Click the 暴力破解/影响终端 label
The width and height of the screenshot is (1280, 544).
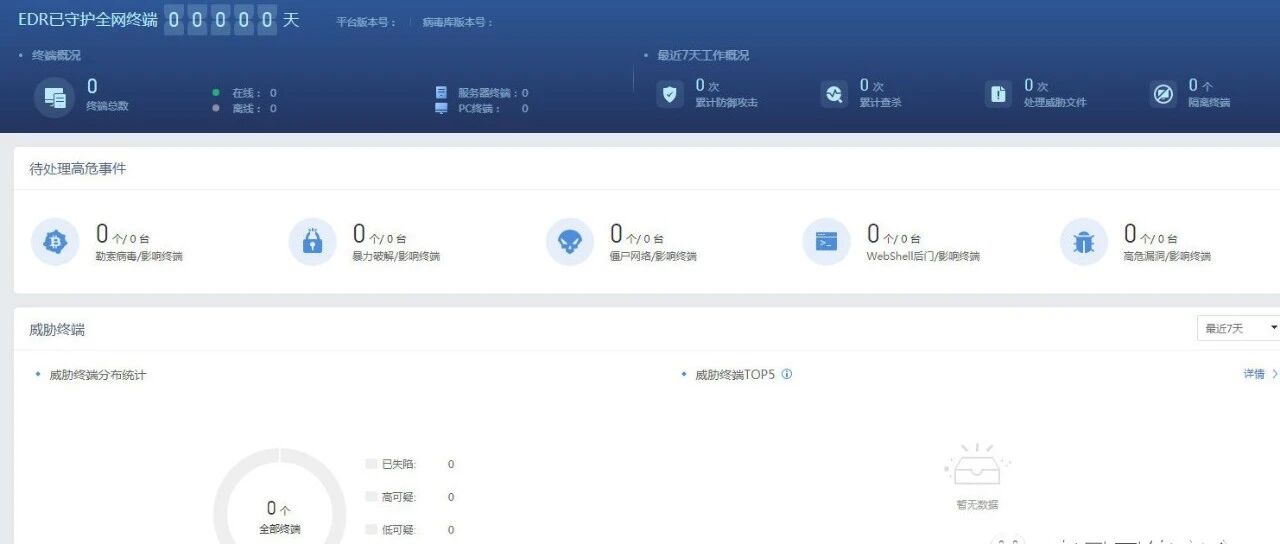[x=396, y=256]
